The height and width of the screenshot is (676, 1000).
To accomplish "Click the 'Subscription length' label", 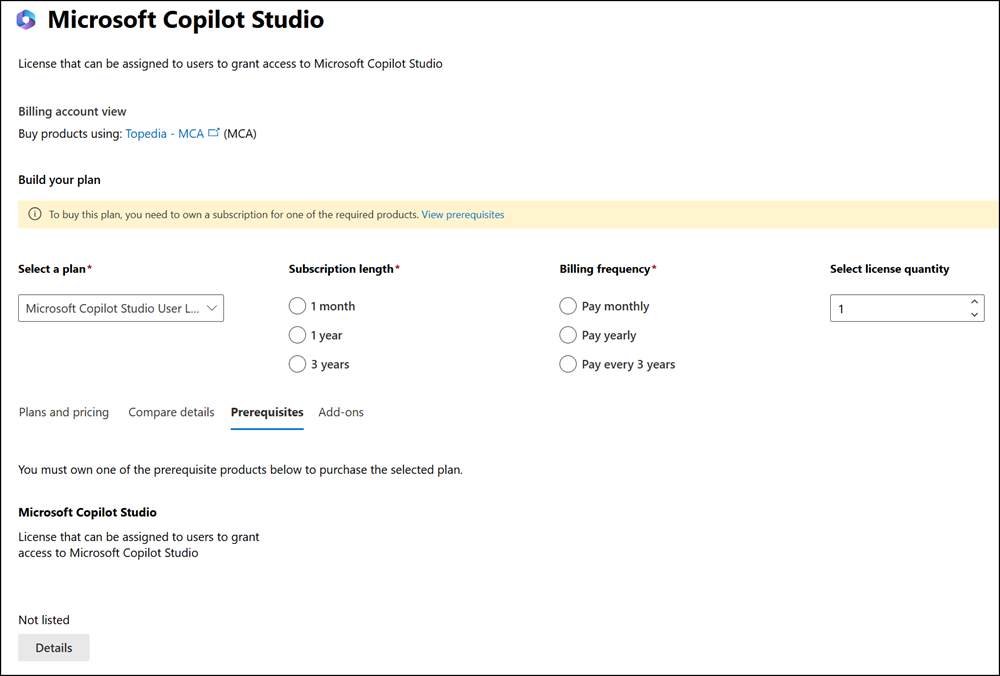I will pyautogui.click(x=341, y=268).
